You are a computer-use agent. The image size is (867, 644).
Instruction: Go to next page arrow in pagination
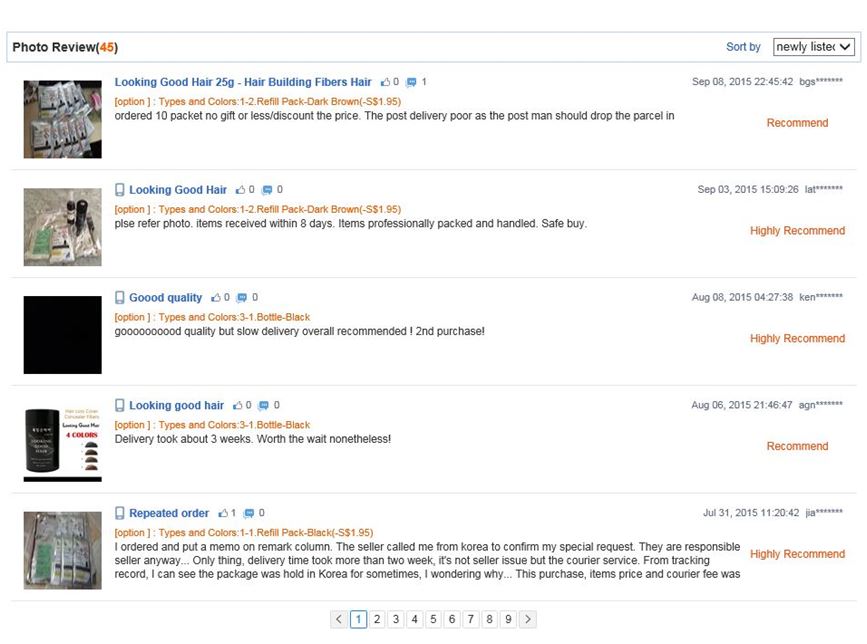tap(528, 620)
